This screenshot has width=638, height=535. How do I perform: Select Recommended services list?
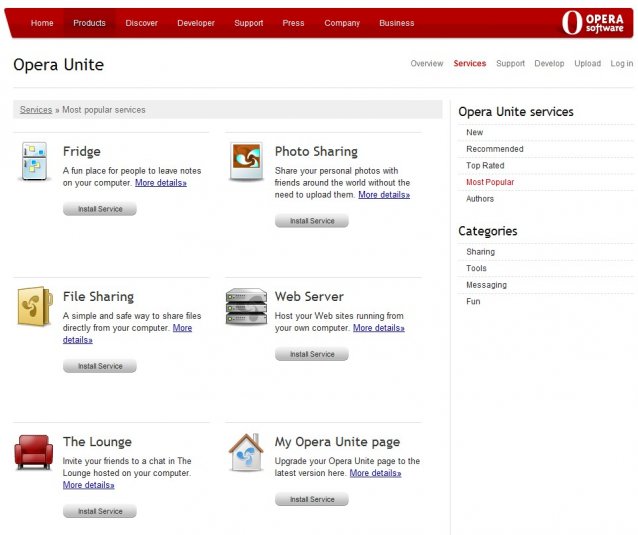click(495, 149)
